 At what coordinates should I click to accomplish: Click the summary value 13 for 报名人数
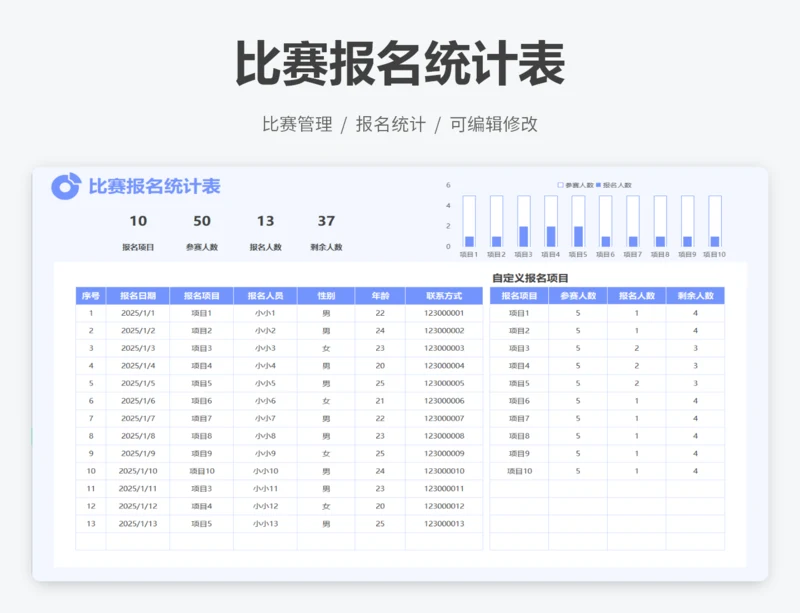click(x=265, y=221)
